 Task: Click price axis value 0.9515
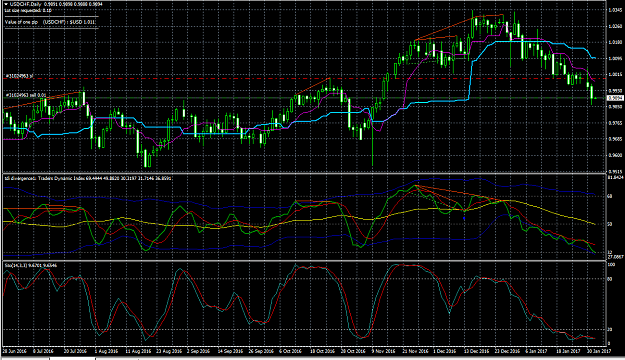tap(615, 172)
